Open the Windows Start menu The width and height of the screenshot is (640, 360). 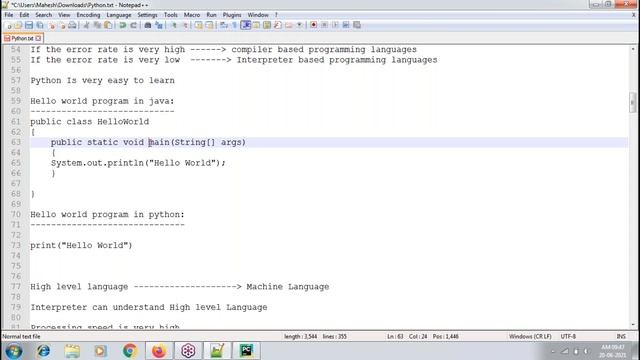[14, 351]
